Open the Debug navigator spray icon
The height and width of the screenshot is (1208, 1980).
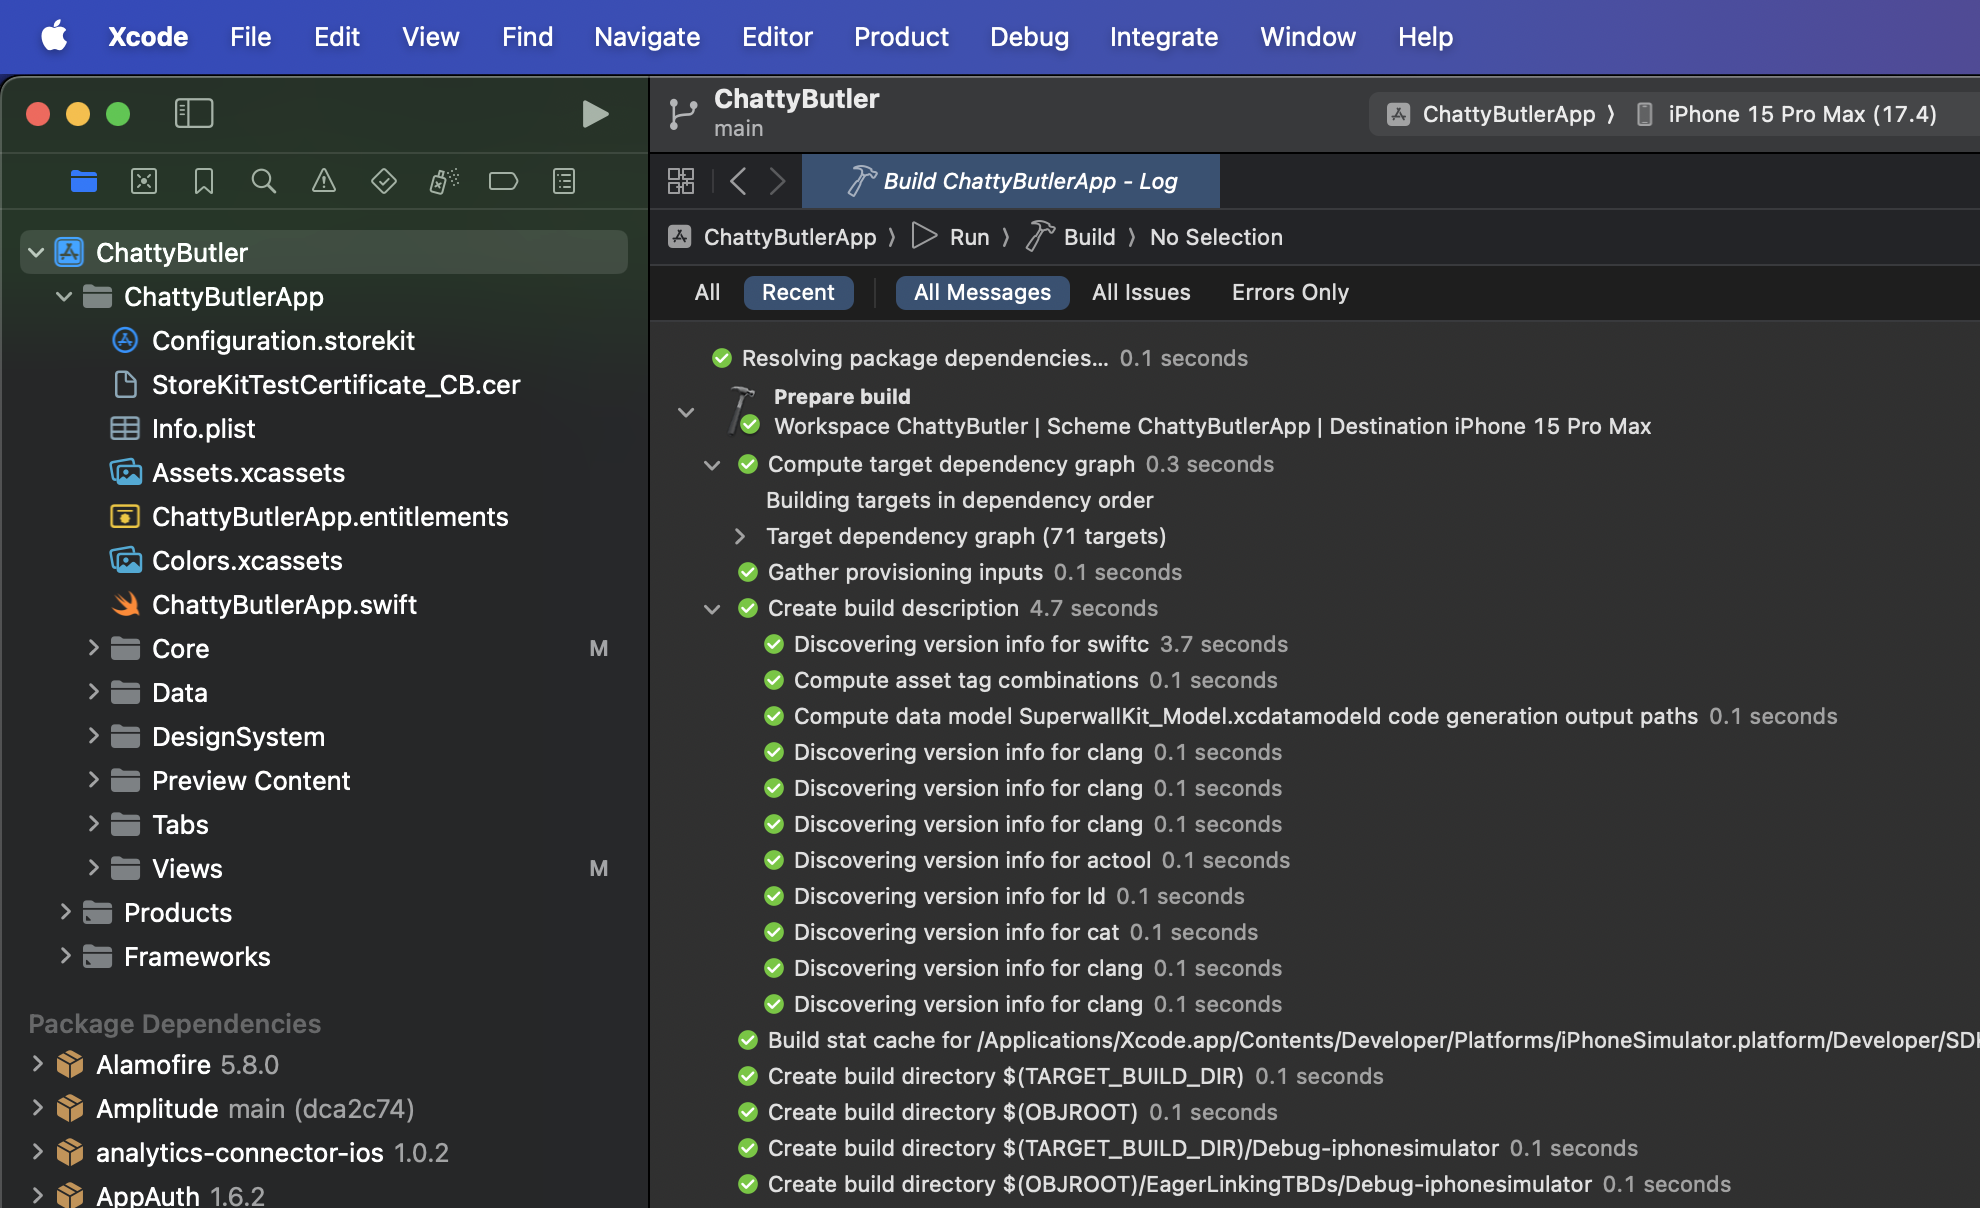coord(444,181)
